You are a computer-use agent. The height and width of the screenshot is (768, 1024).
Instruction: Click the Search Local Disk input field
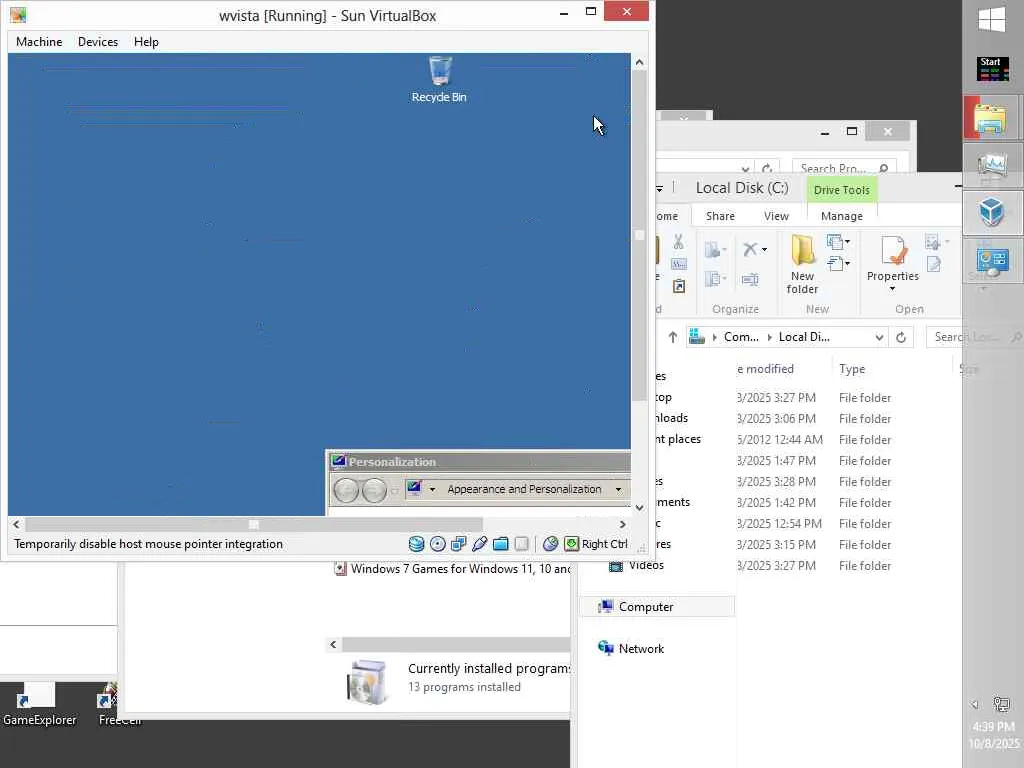pyautogui.click(x=975, y=337)
